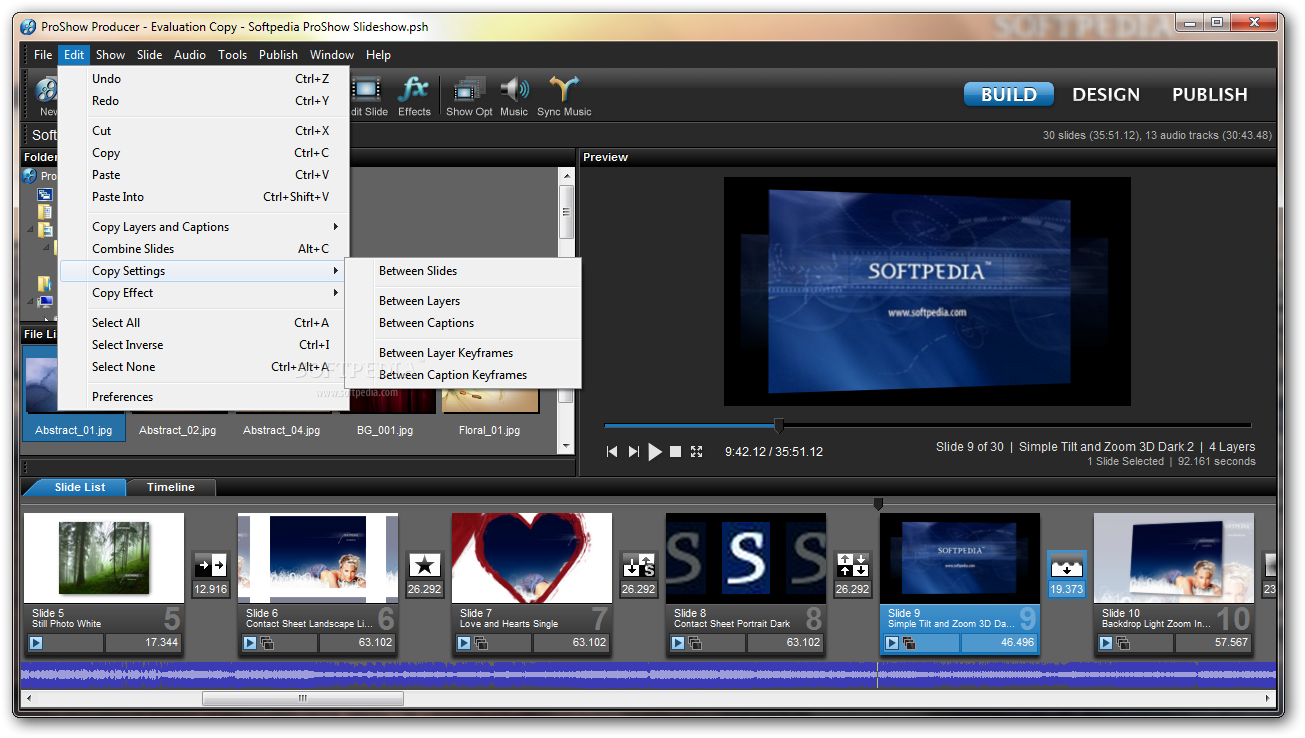Select Between Layer Keyframes option

446,353
